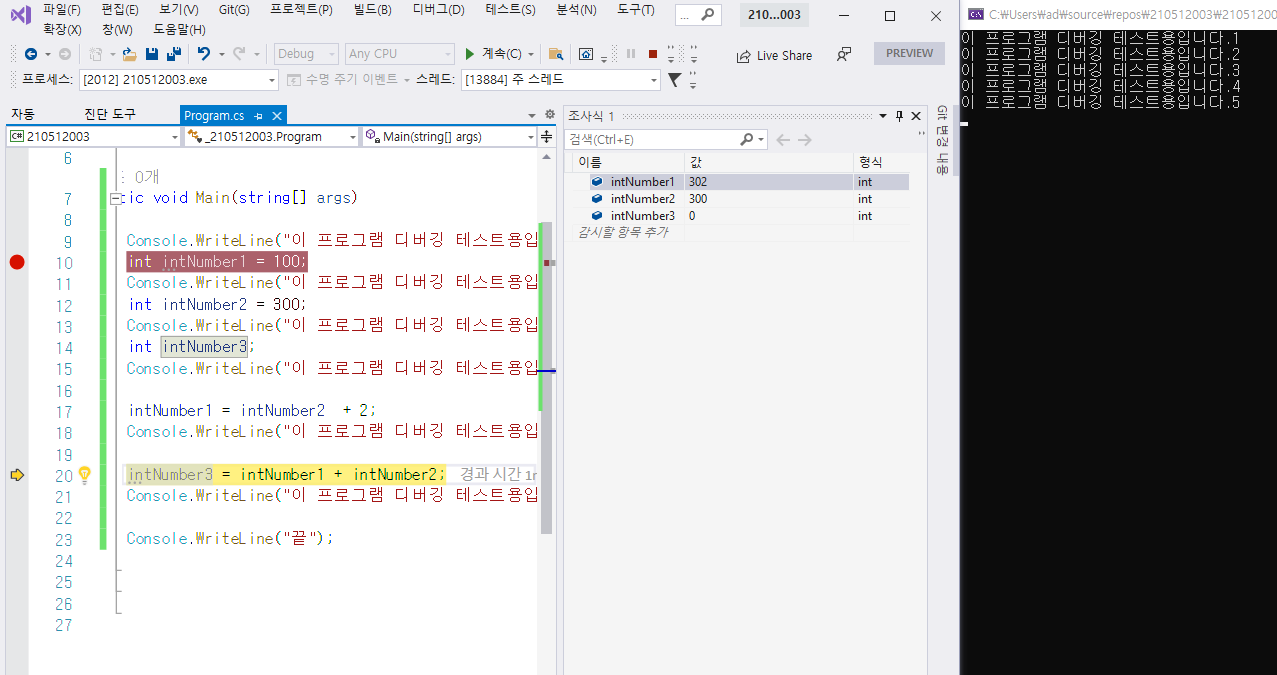The width and height of the screenshot is (1277, 675).
Task: Click the navigate backward arrow icon
Action: click(30, 54)
